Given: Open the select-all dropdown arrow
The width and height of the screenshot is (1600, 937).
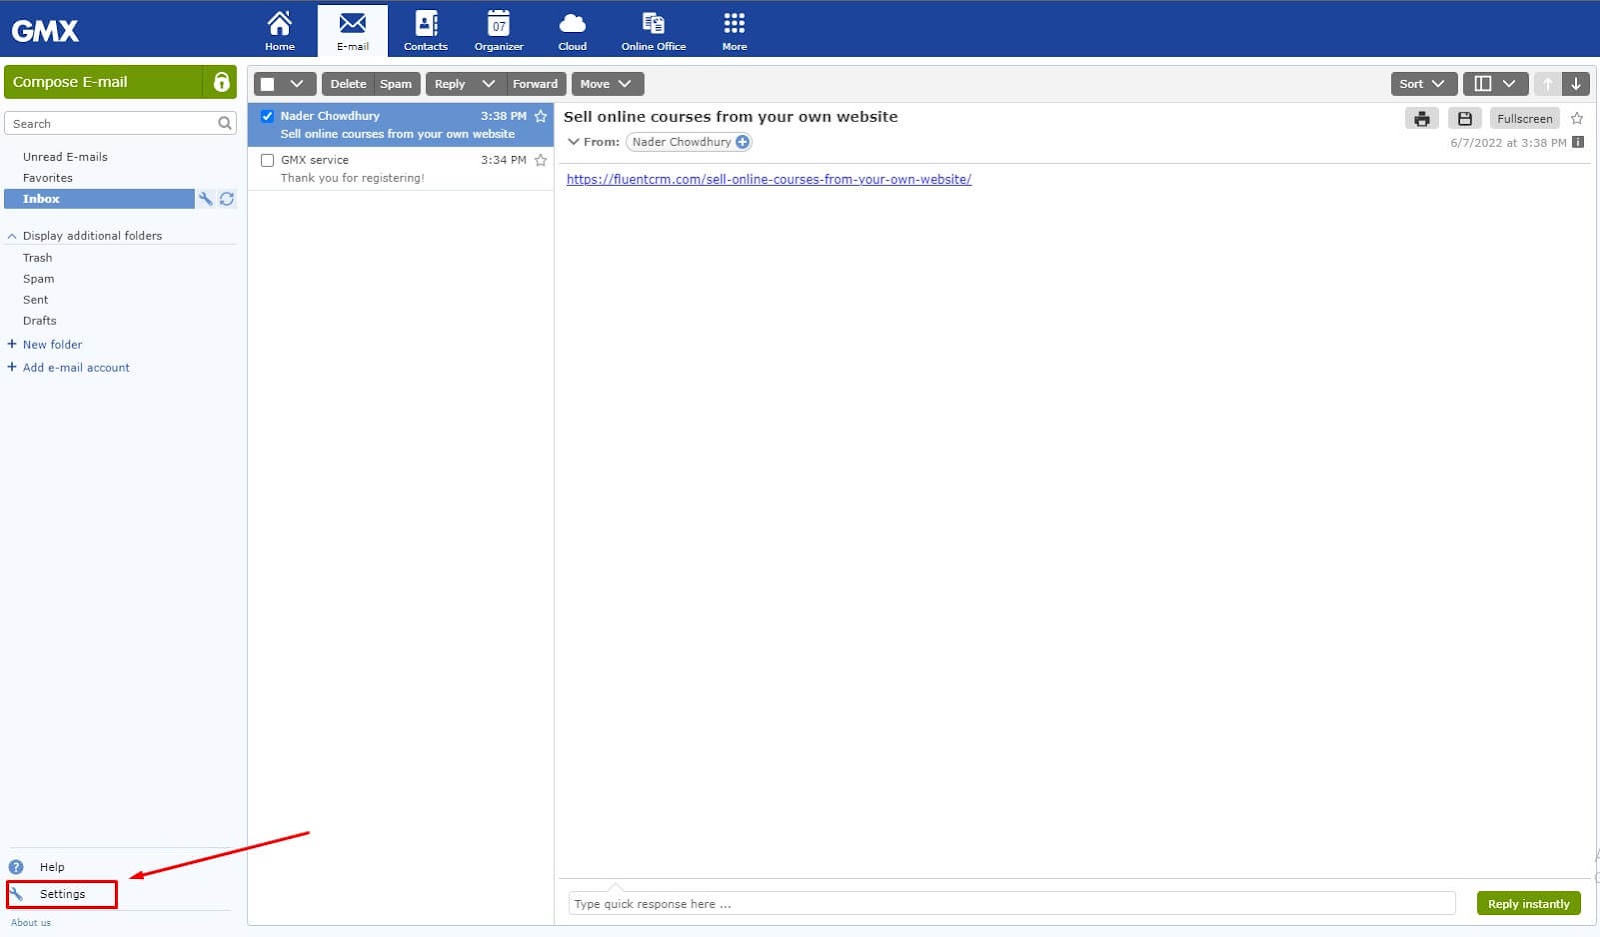Looking at the screenshot, I should (297, 84).
